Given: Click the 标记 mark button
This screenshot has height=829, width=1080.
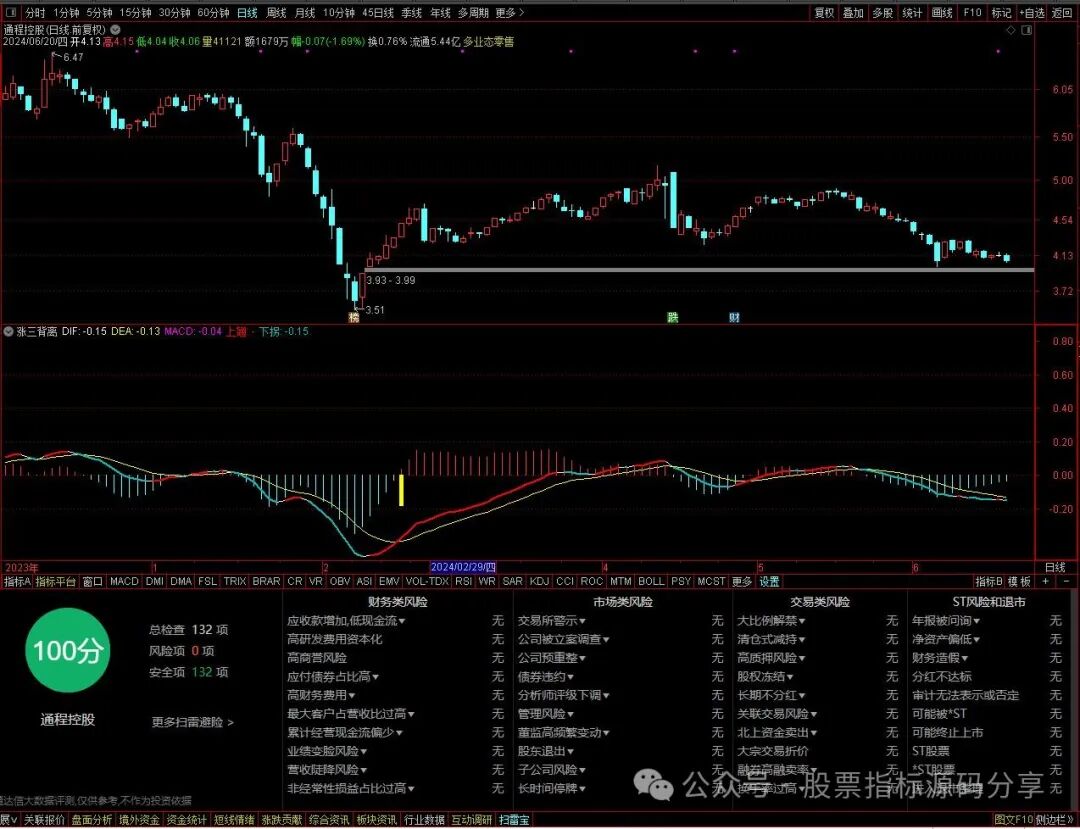Looking at the screenshot, I should pos(1001,12).
